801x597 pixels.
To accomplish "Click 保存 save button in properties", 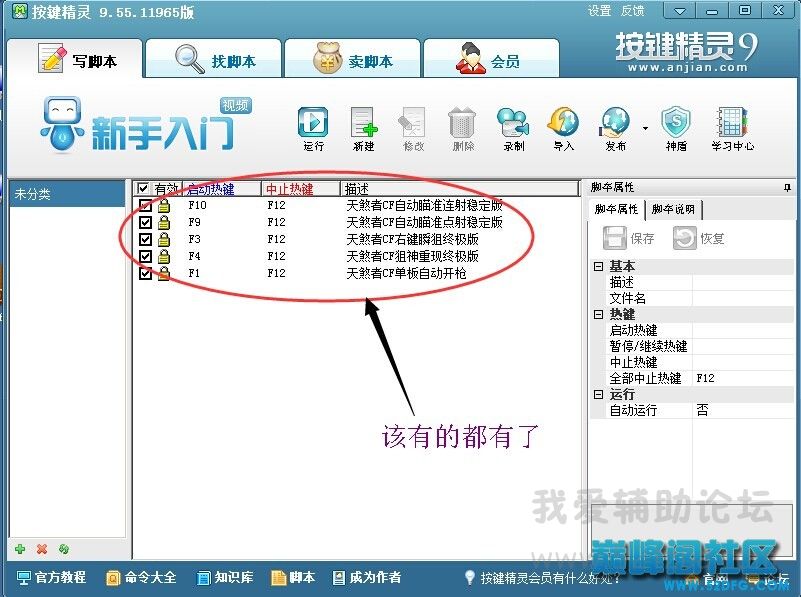I will 629,238.
